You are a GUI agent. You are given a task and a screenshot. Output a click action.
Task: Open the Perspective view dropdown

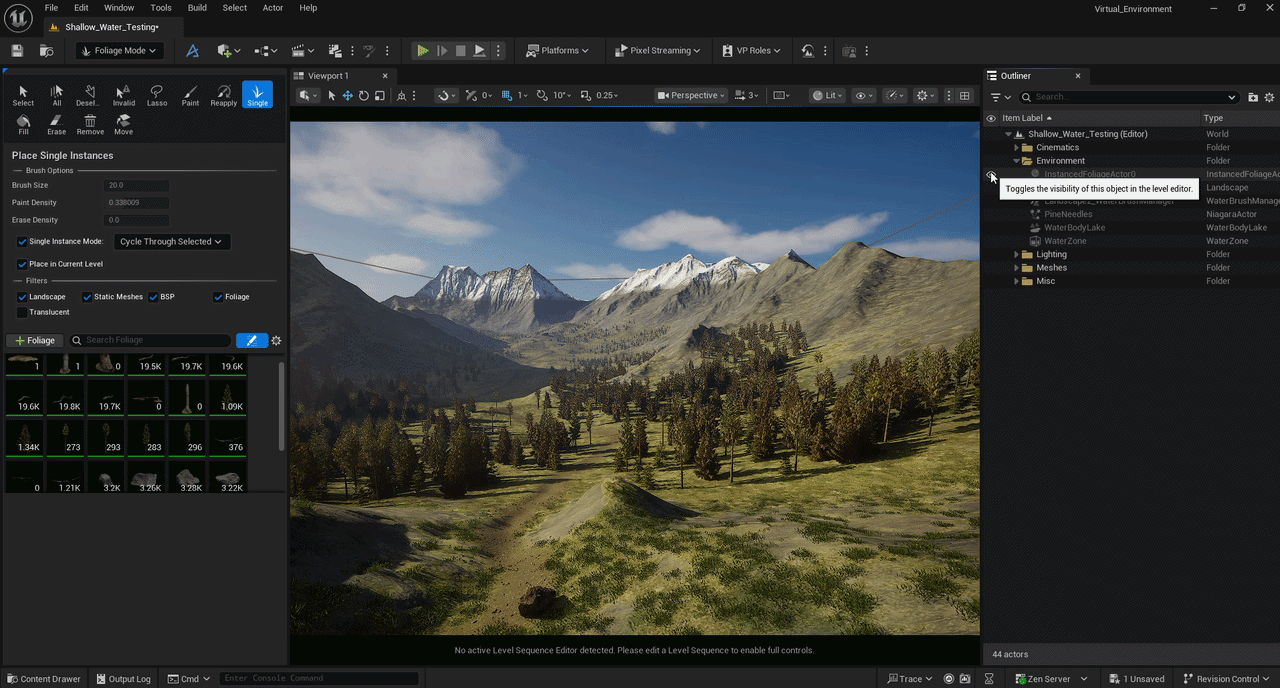click(x=692, y=96)
